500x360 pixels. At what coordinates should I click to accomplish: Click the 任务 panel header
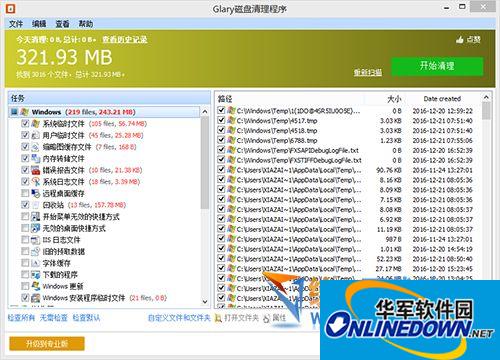coord(109,98)
